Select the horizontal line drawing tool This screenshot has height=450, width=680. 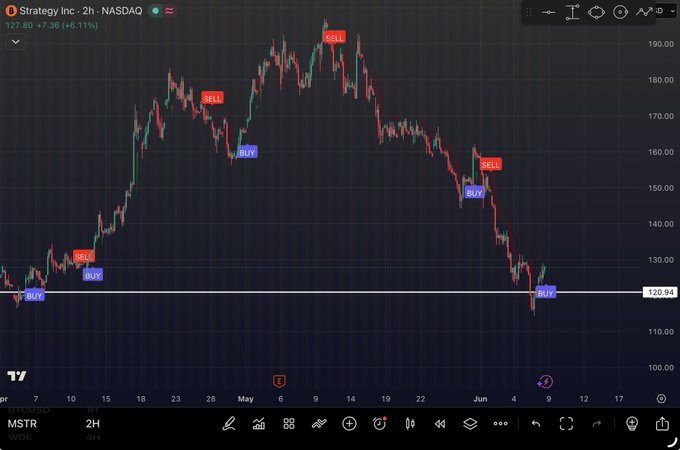(549, 12)
